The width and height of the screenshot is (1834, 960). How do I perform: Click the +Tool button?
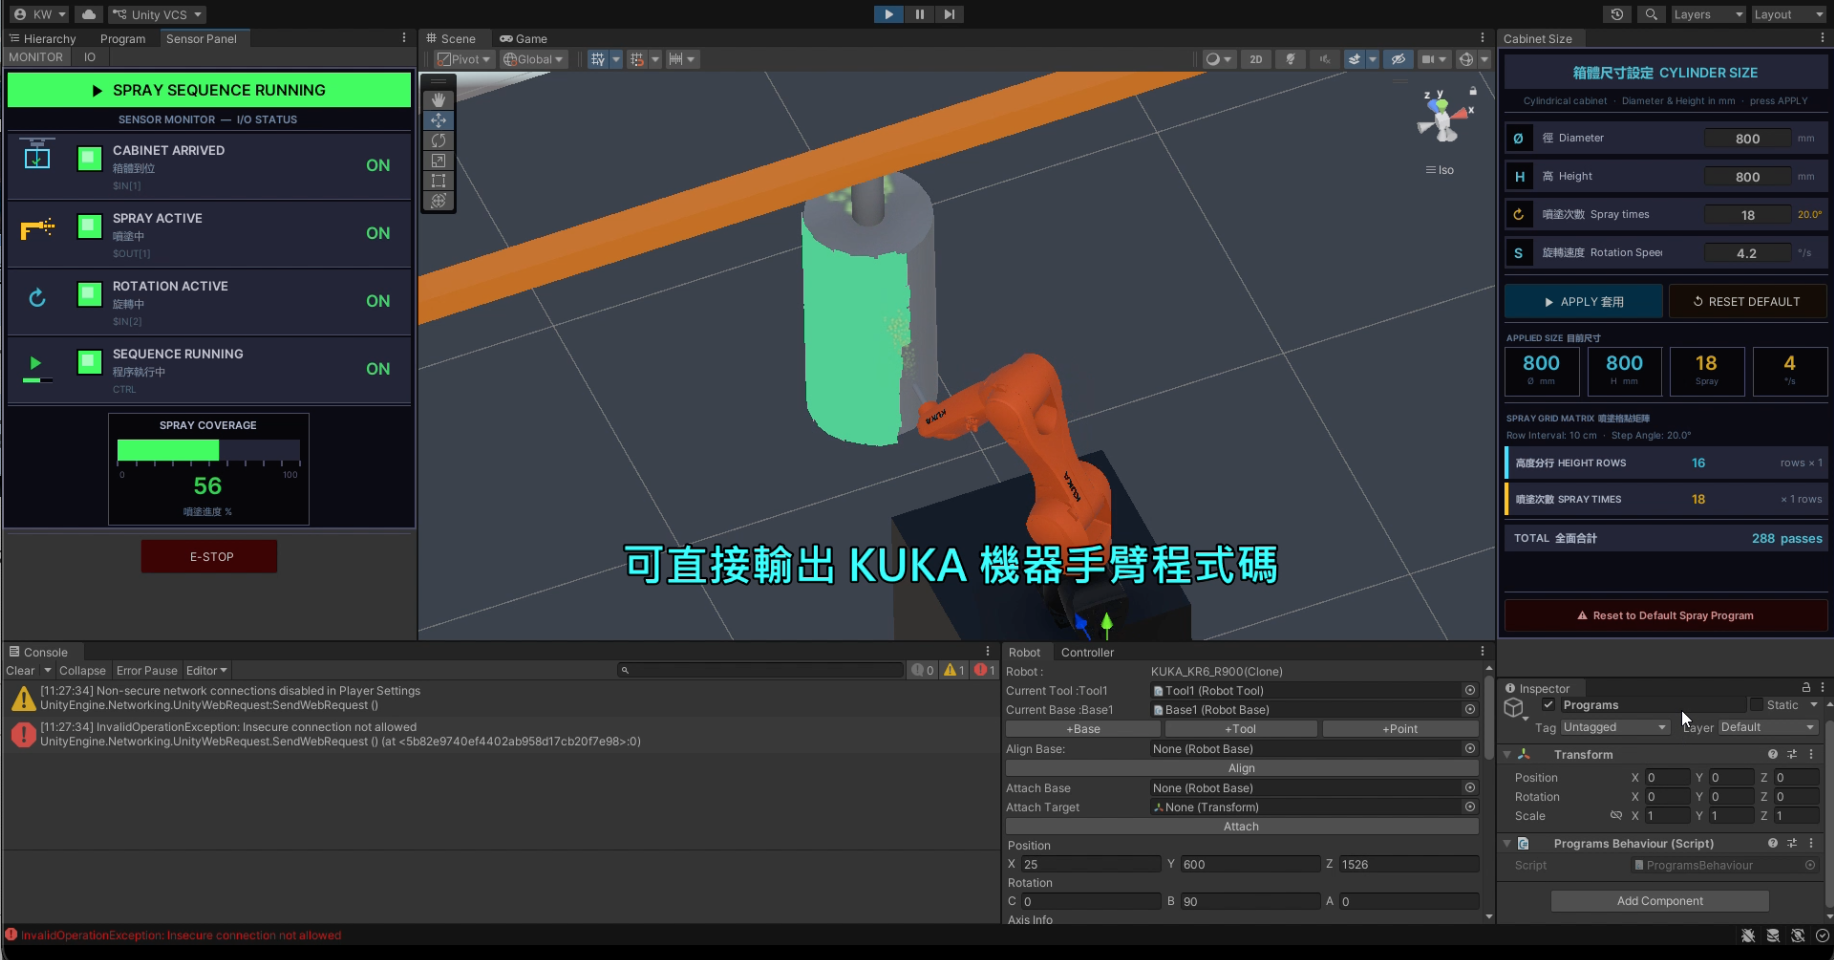(x=1240, y=729)
